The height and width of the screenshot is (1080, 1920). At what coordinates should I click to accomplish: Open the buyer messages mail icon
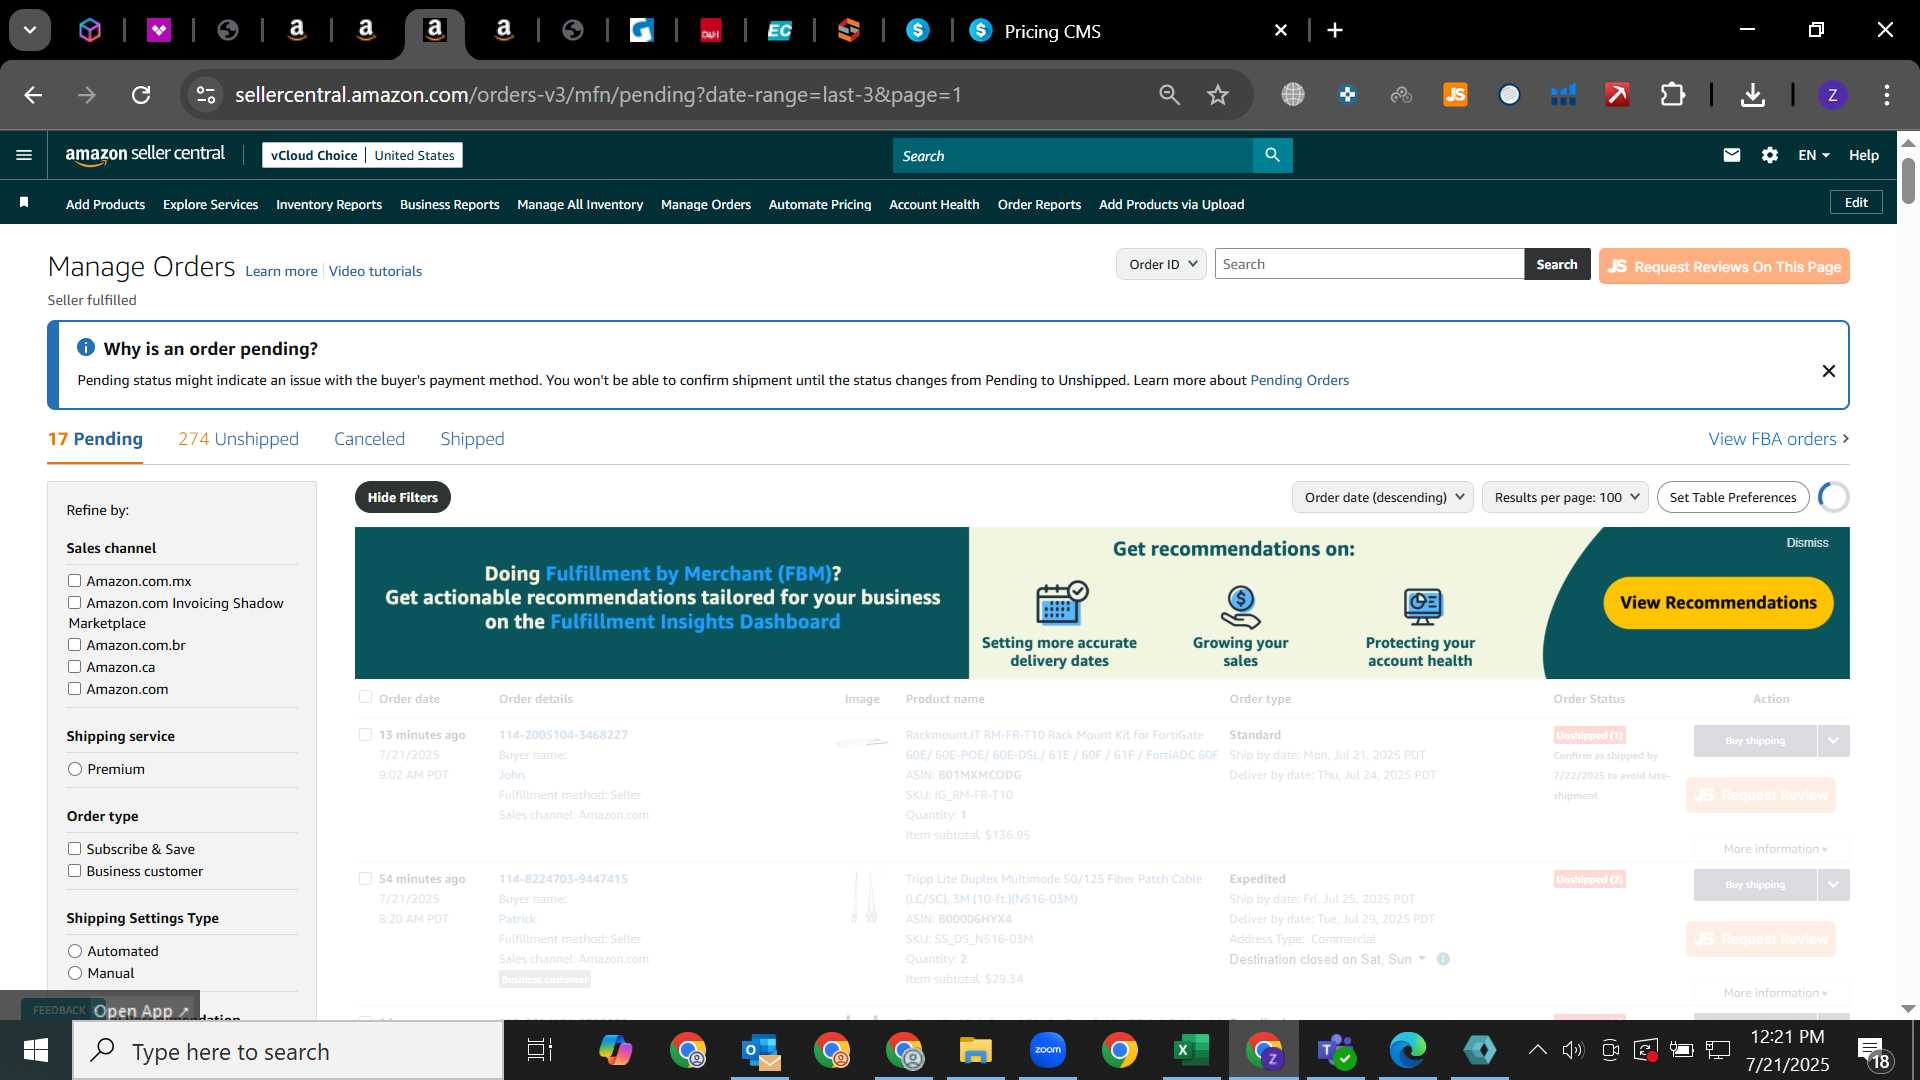pyautogui.click(x=1732, y=155)
